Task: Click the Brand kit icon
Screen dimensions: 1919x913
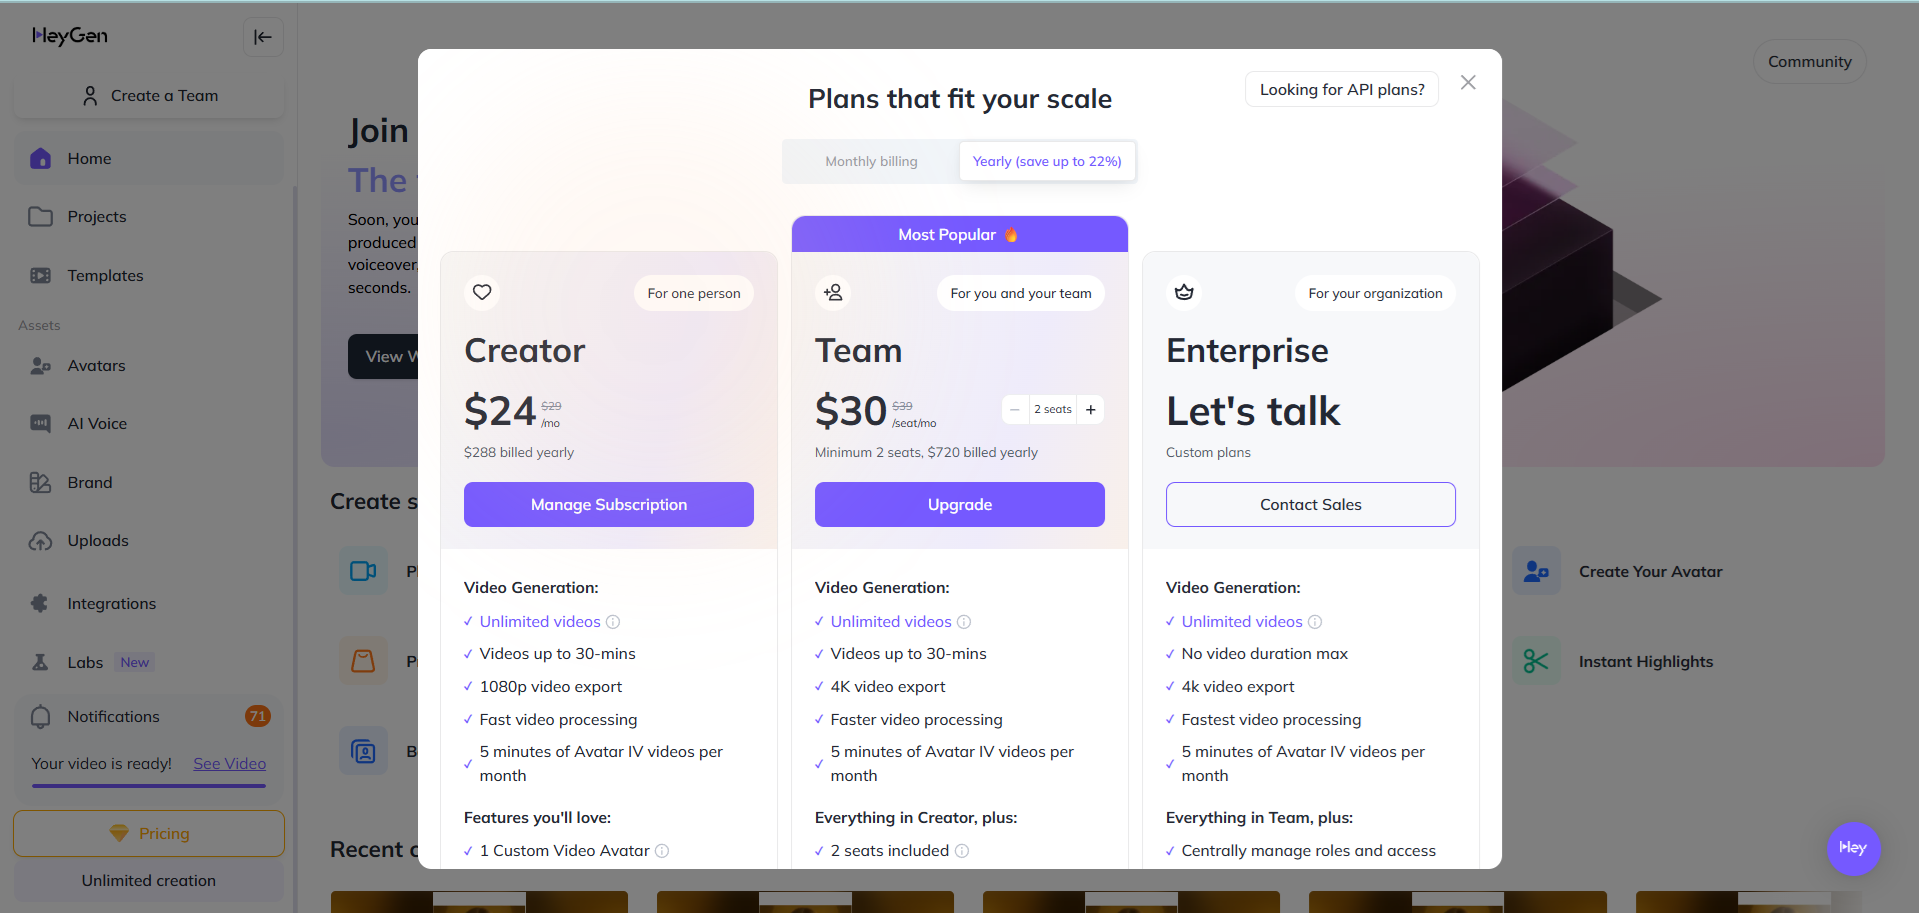Action: tap(40, 483)
